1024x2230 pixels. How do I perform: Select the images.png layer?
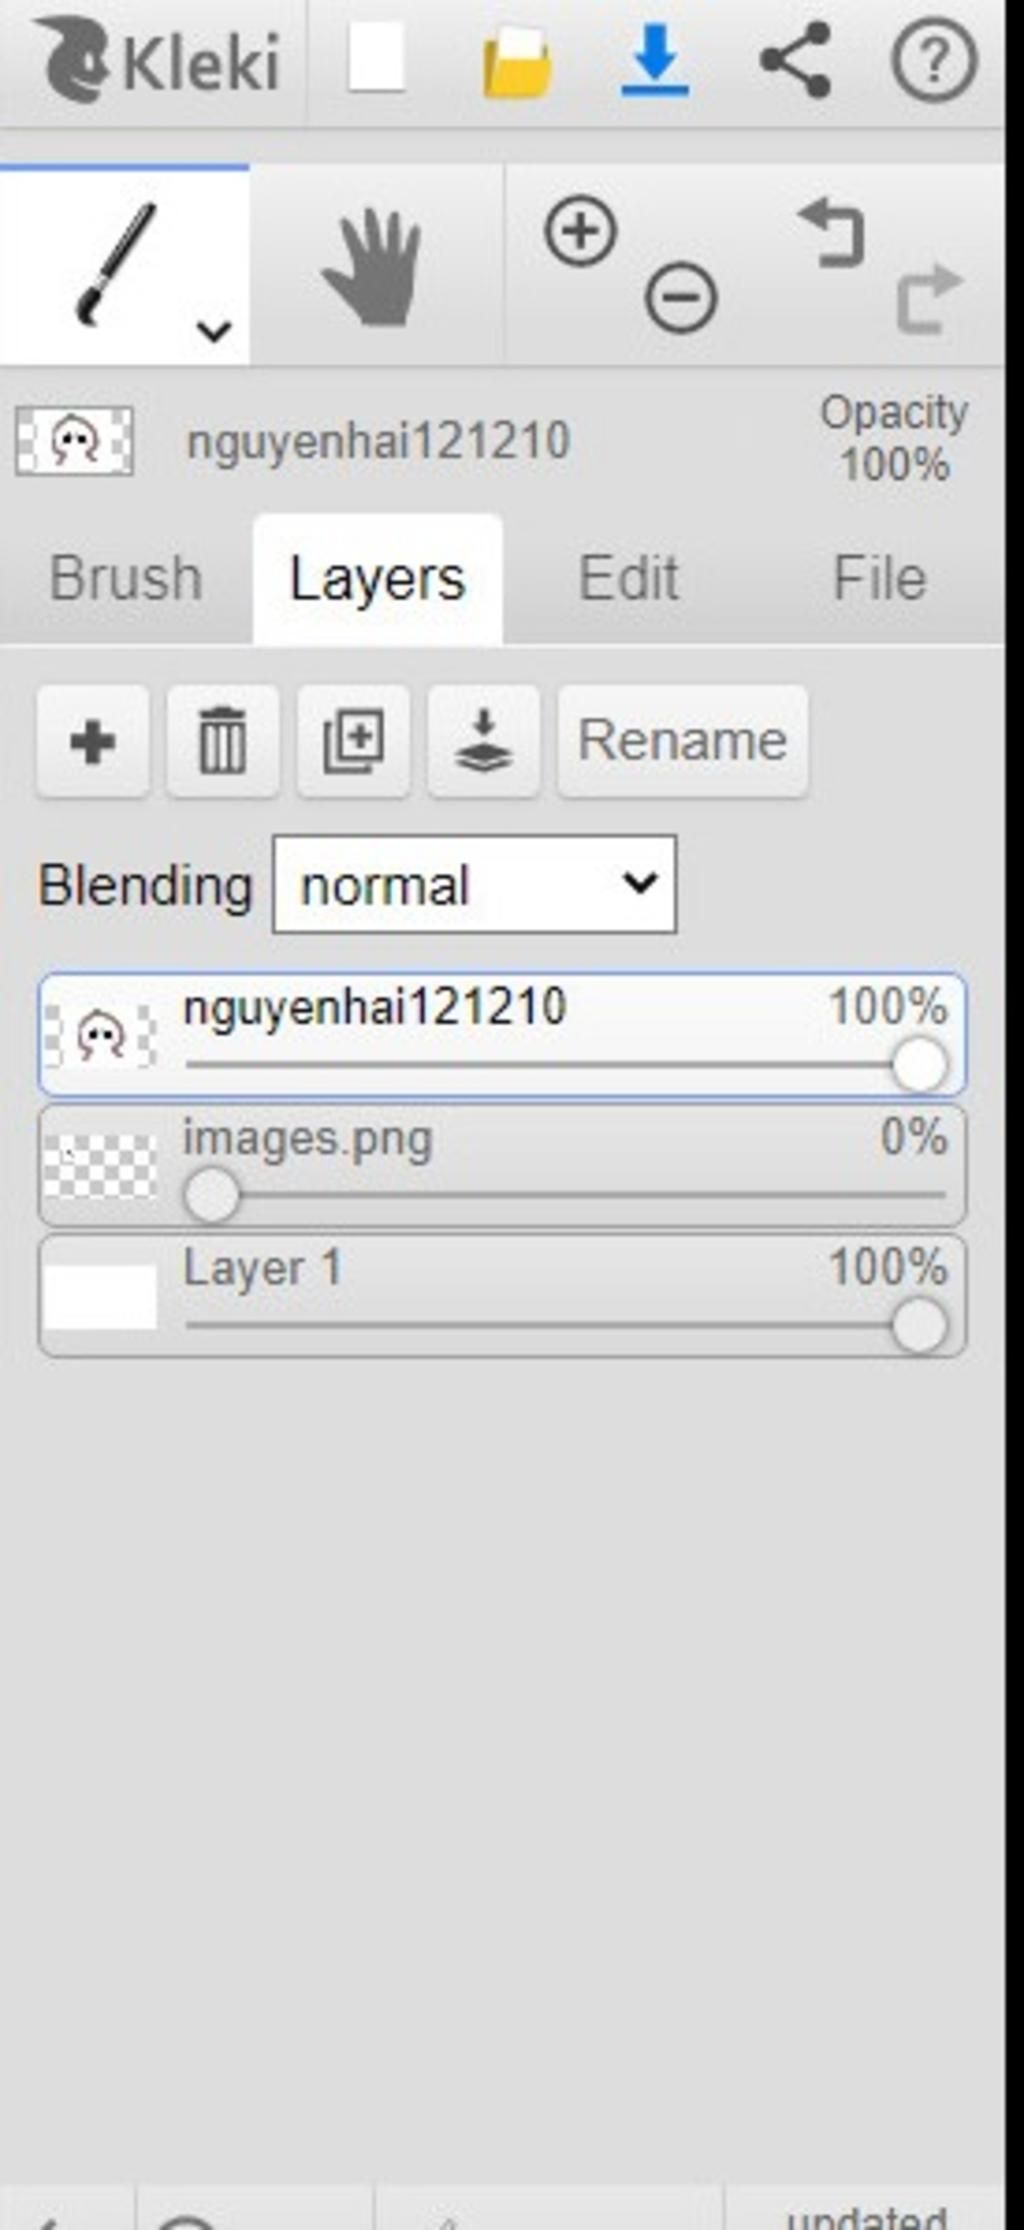(502, 1166)
